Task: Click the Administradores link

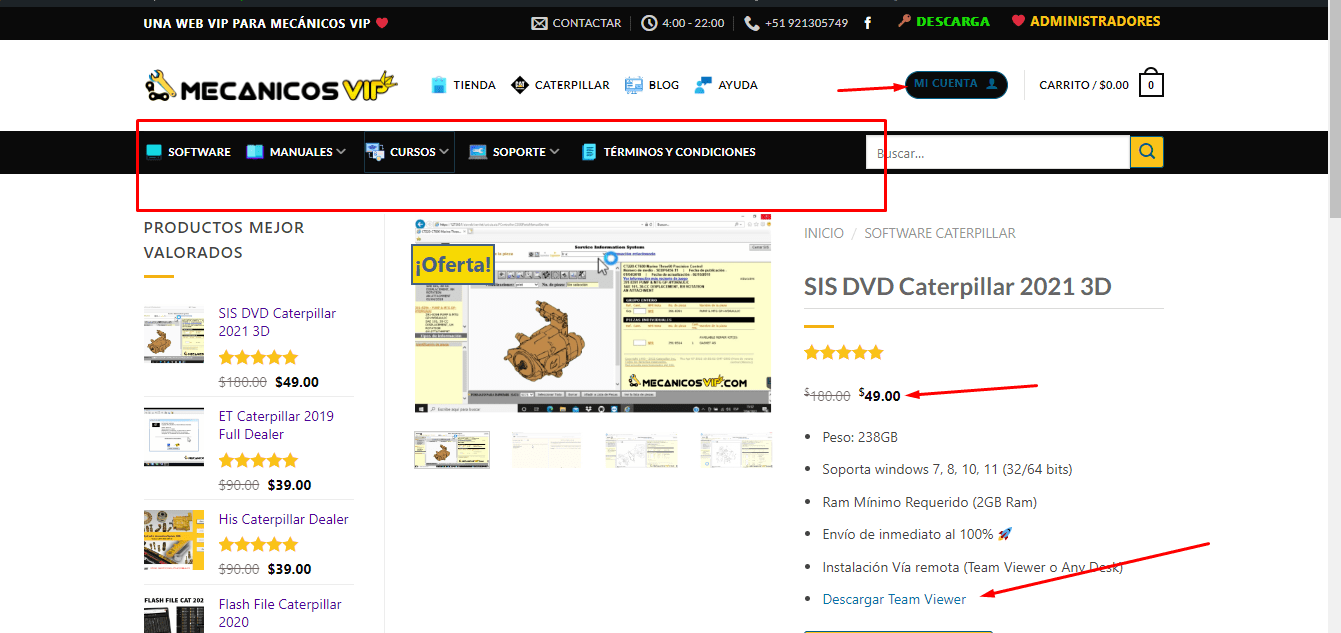Action: 1095,21
